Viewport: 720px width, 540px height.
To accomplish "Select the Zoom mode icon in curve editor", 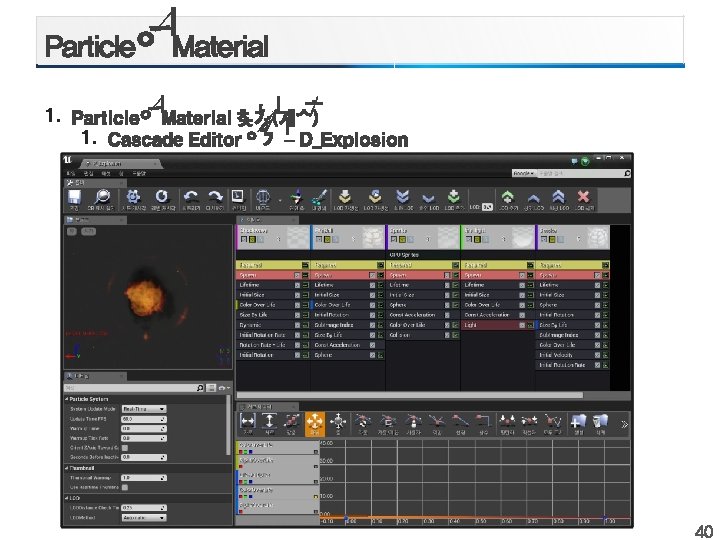I will [x=338, y=421].
